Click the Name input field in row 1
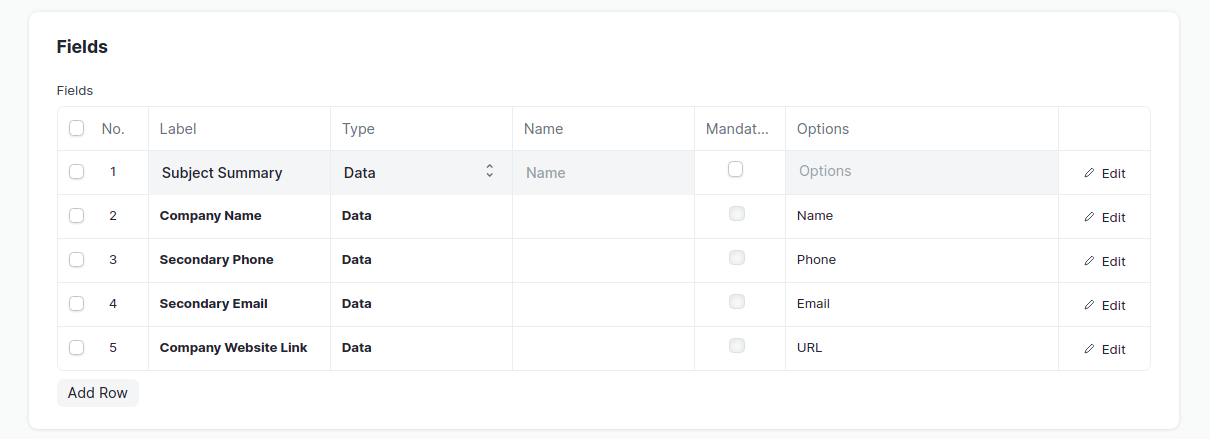The width and height of the screenshot is (1210, 439). click(x=603, y=172)
